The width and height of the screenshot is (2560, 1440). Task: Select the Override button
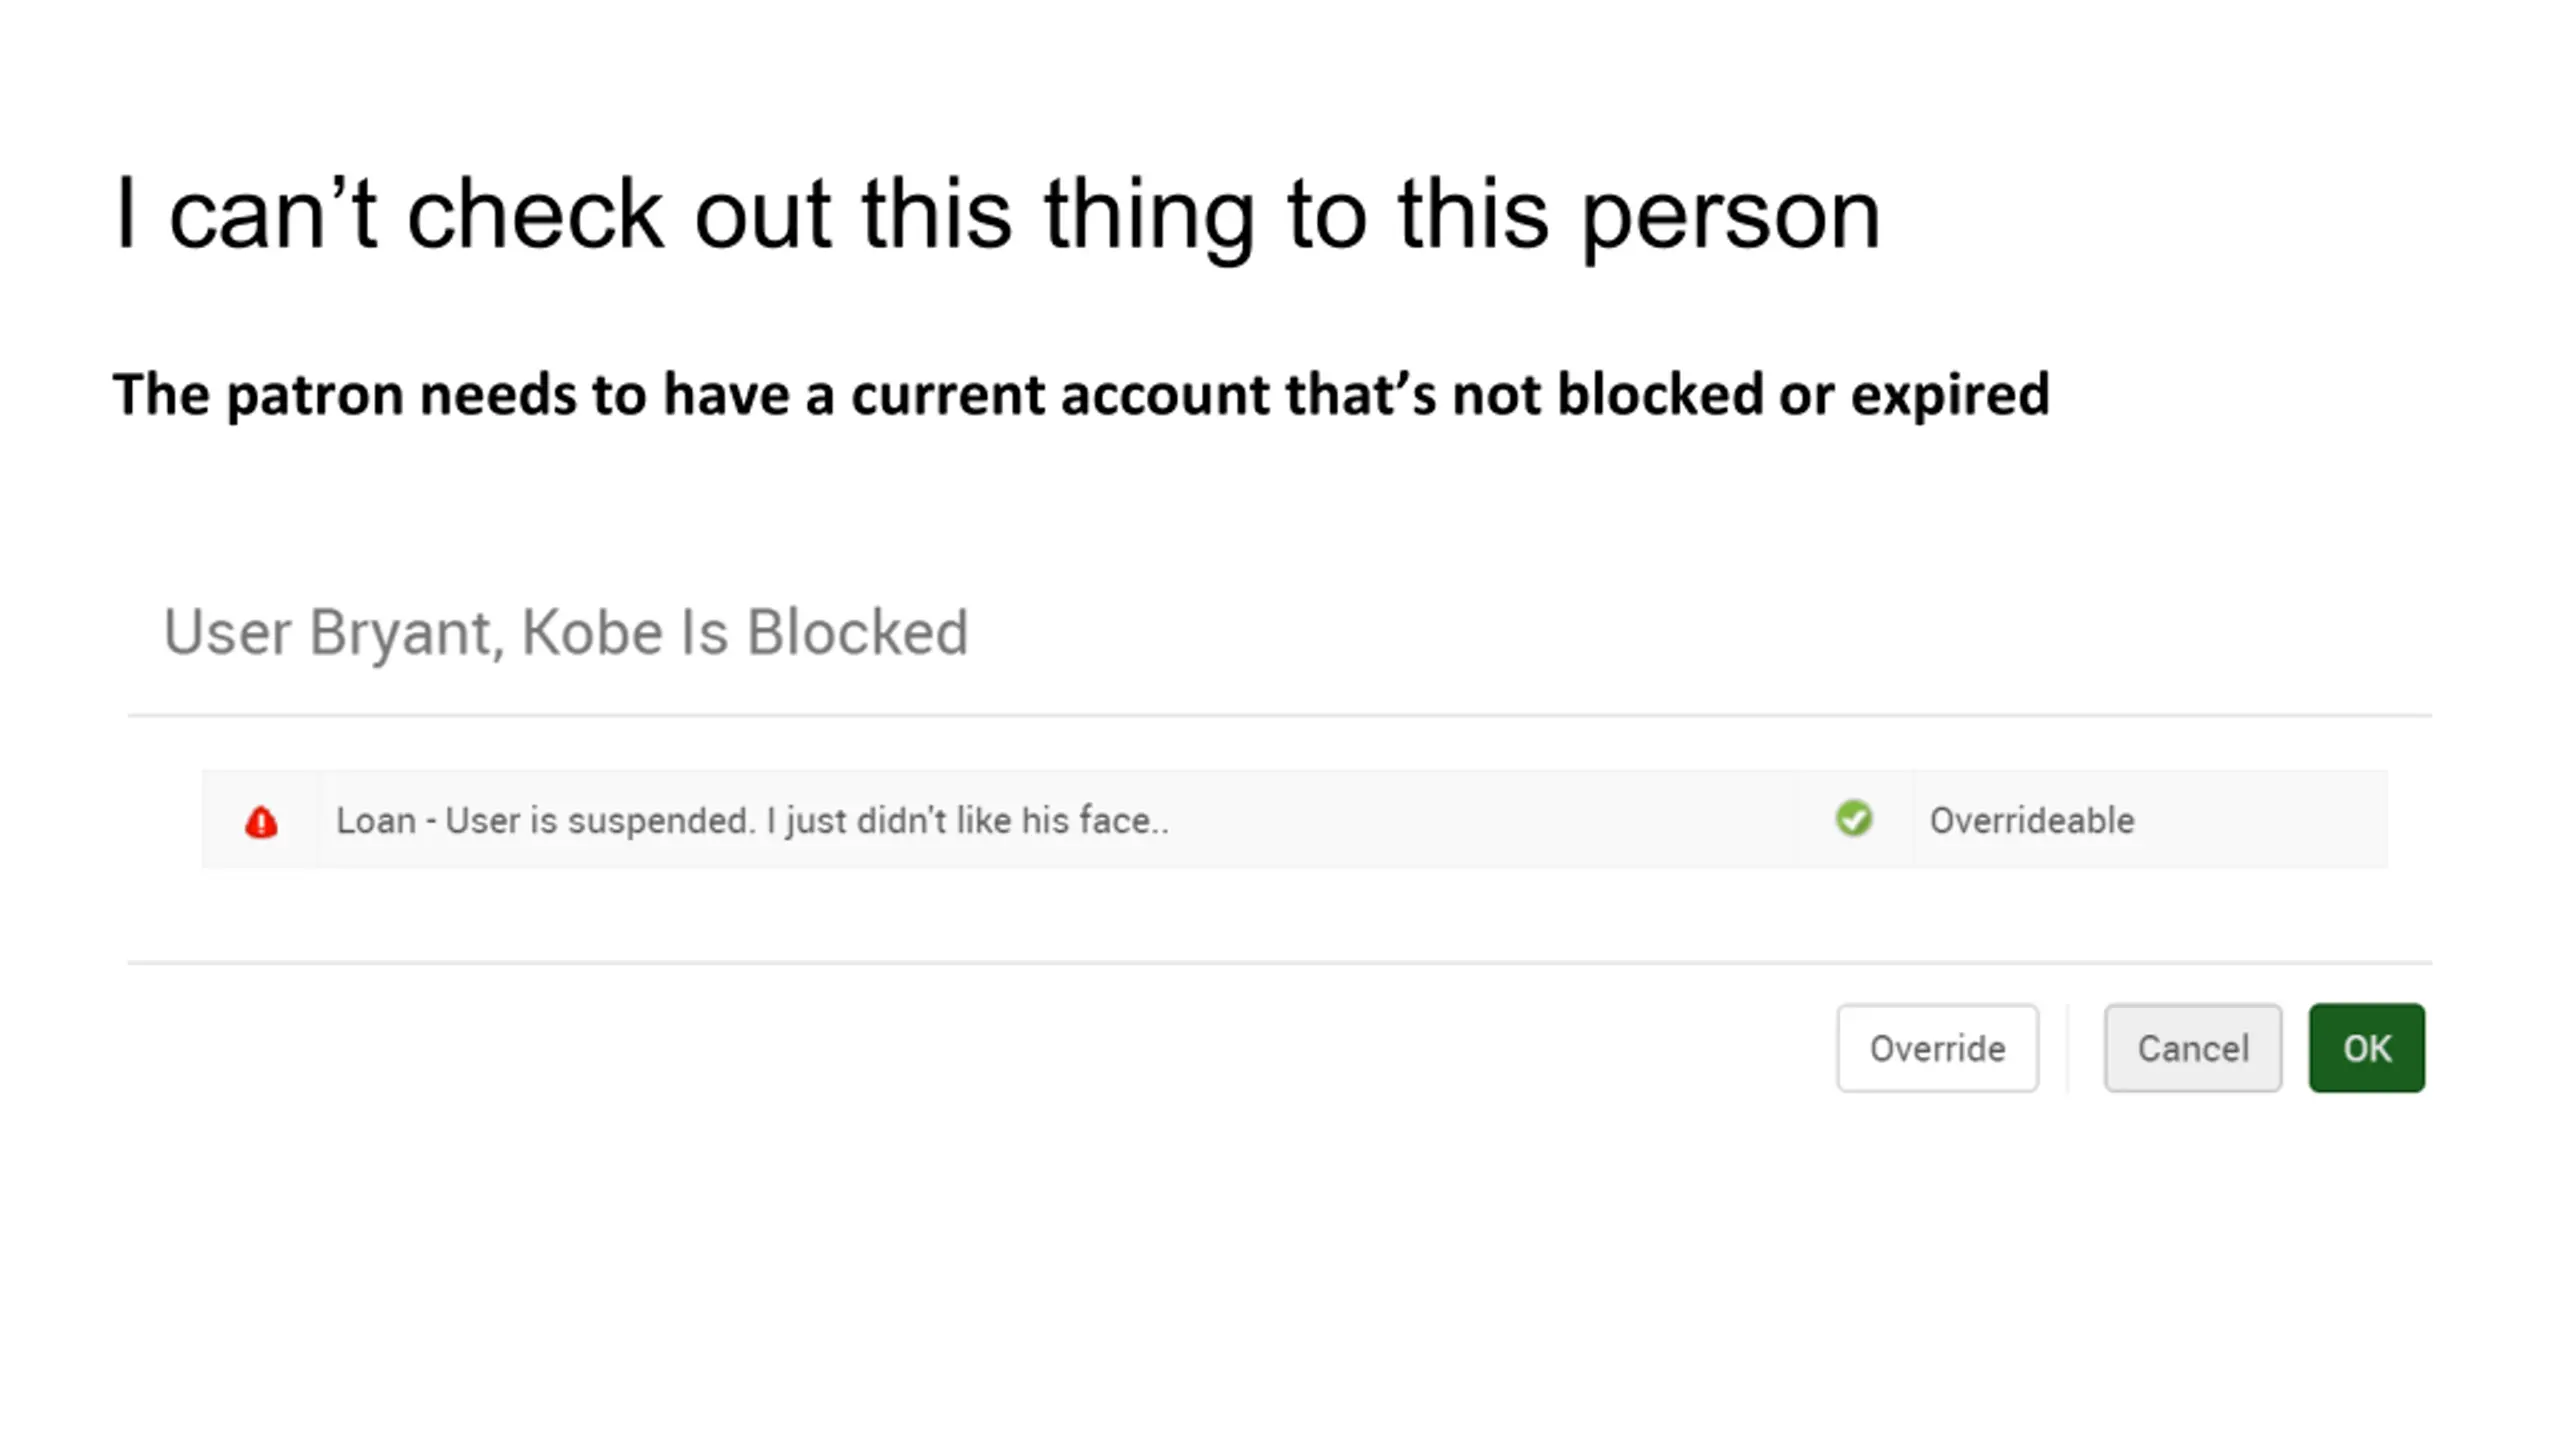coord(1937,1048)
